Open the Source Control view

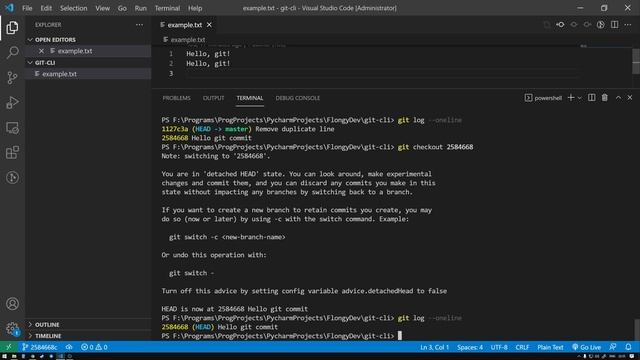12,78
